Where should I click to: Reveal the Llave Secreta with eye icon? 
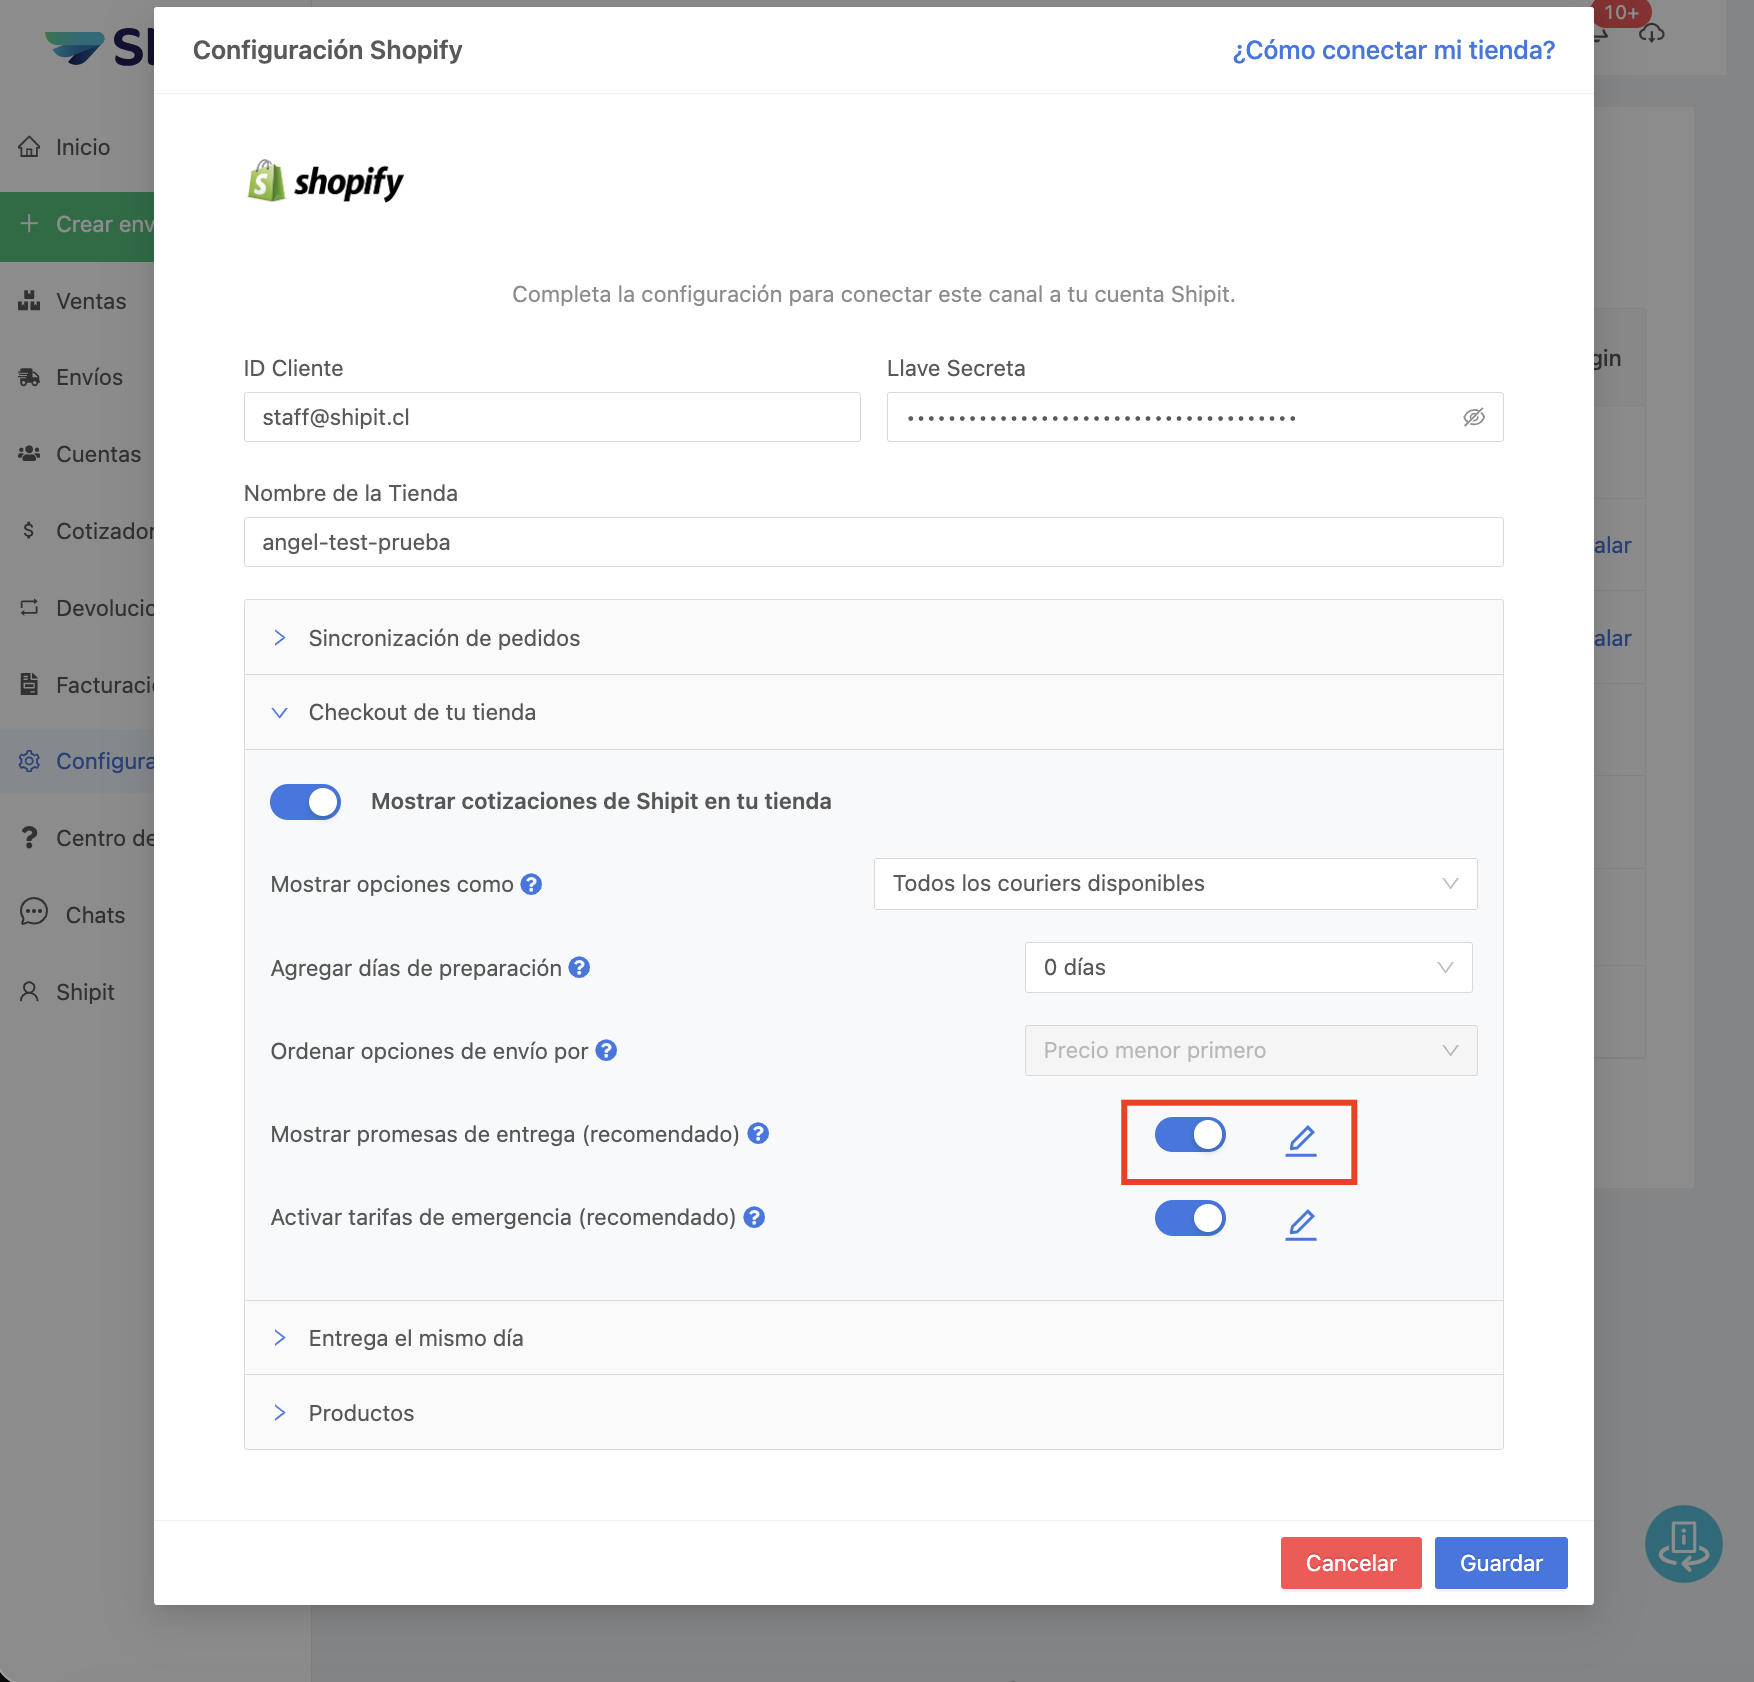[1473, 417]
